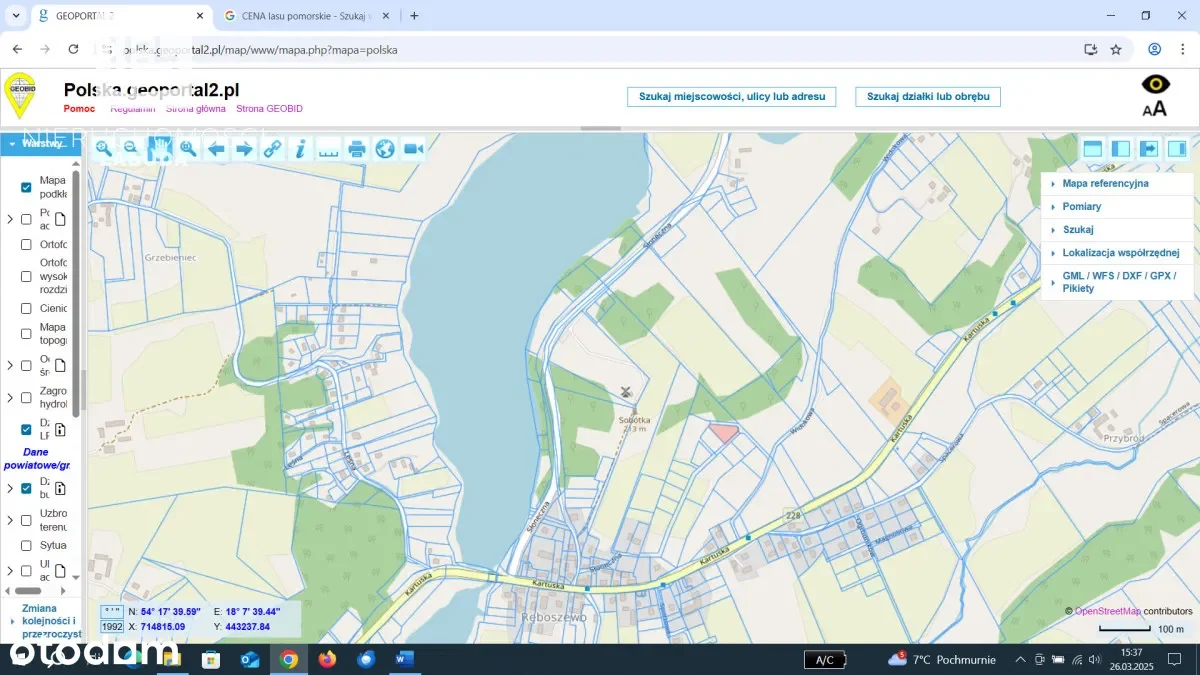Viewport: 1200px width, 675px height.
Task: Open the Lokalizacja współrzędnej panel
Action: click(1120, 253)
